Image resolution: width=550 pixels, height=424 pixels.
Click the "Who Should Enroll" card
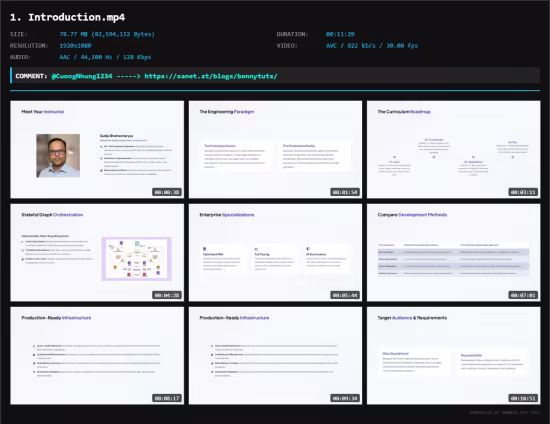[414, 362]
